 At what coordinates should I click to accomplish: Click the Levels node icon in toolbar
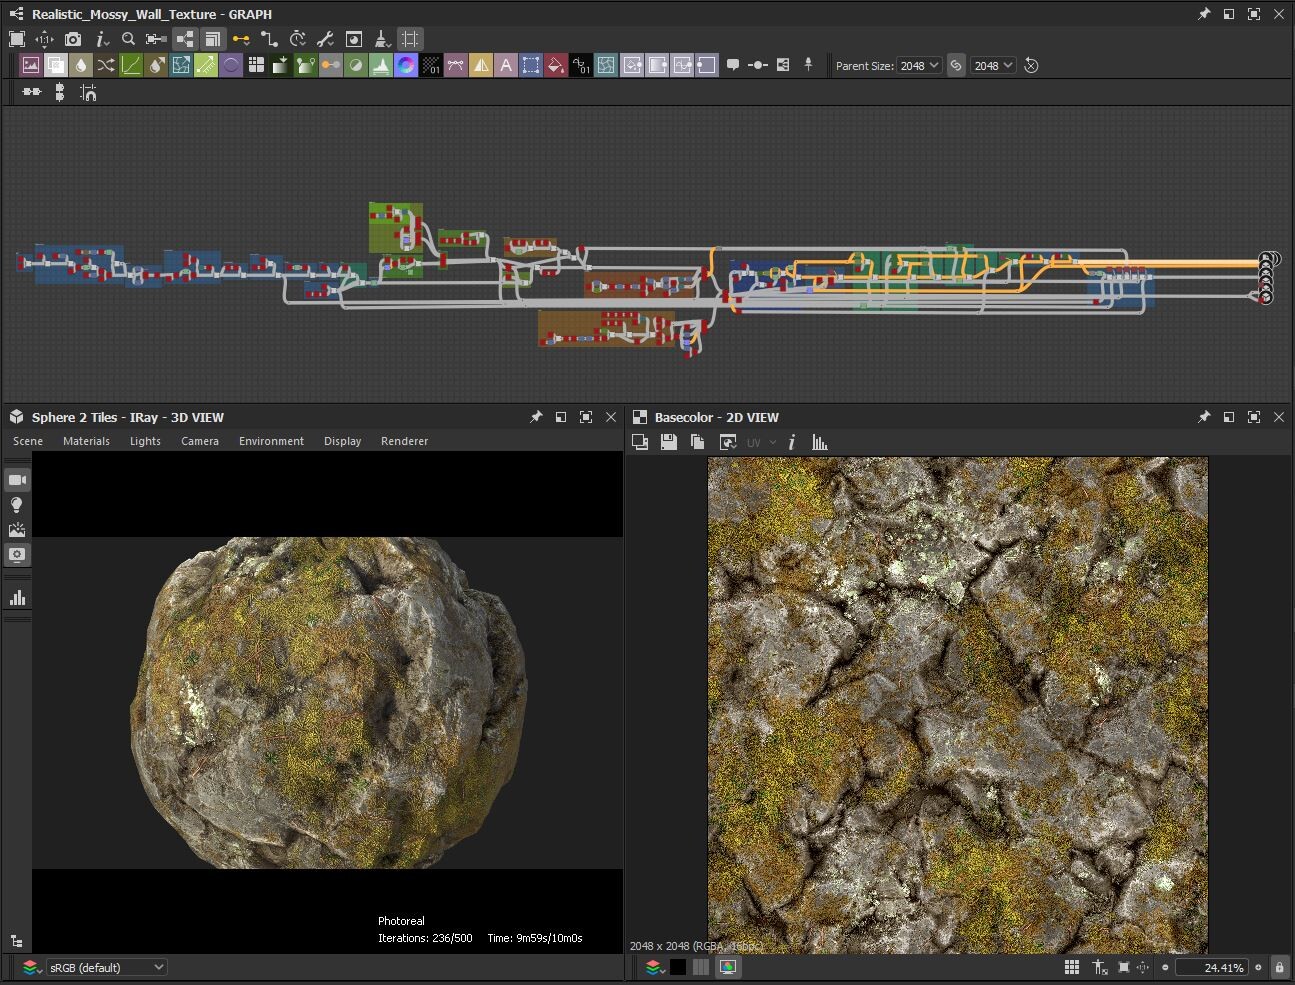(x=381, y=66)
